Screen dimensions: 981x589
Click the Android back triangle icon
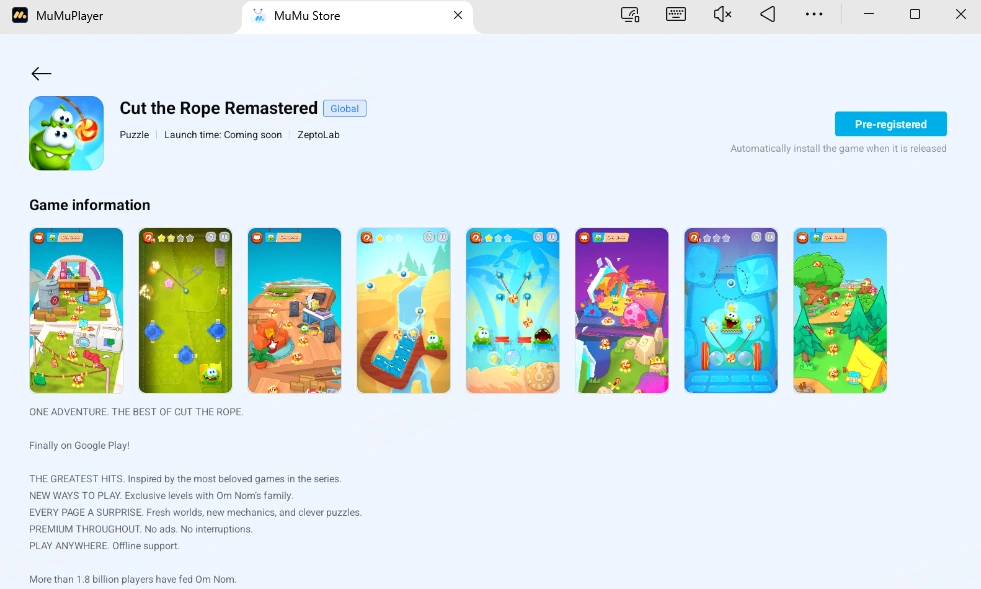point(768,14)
